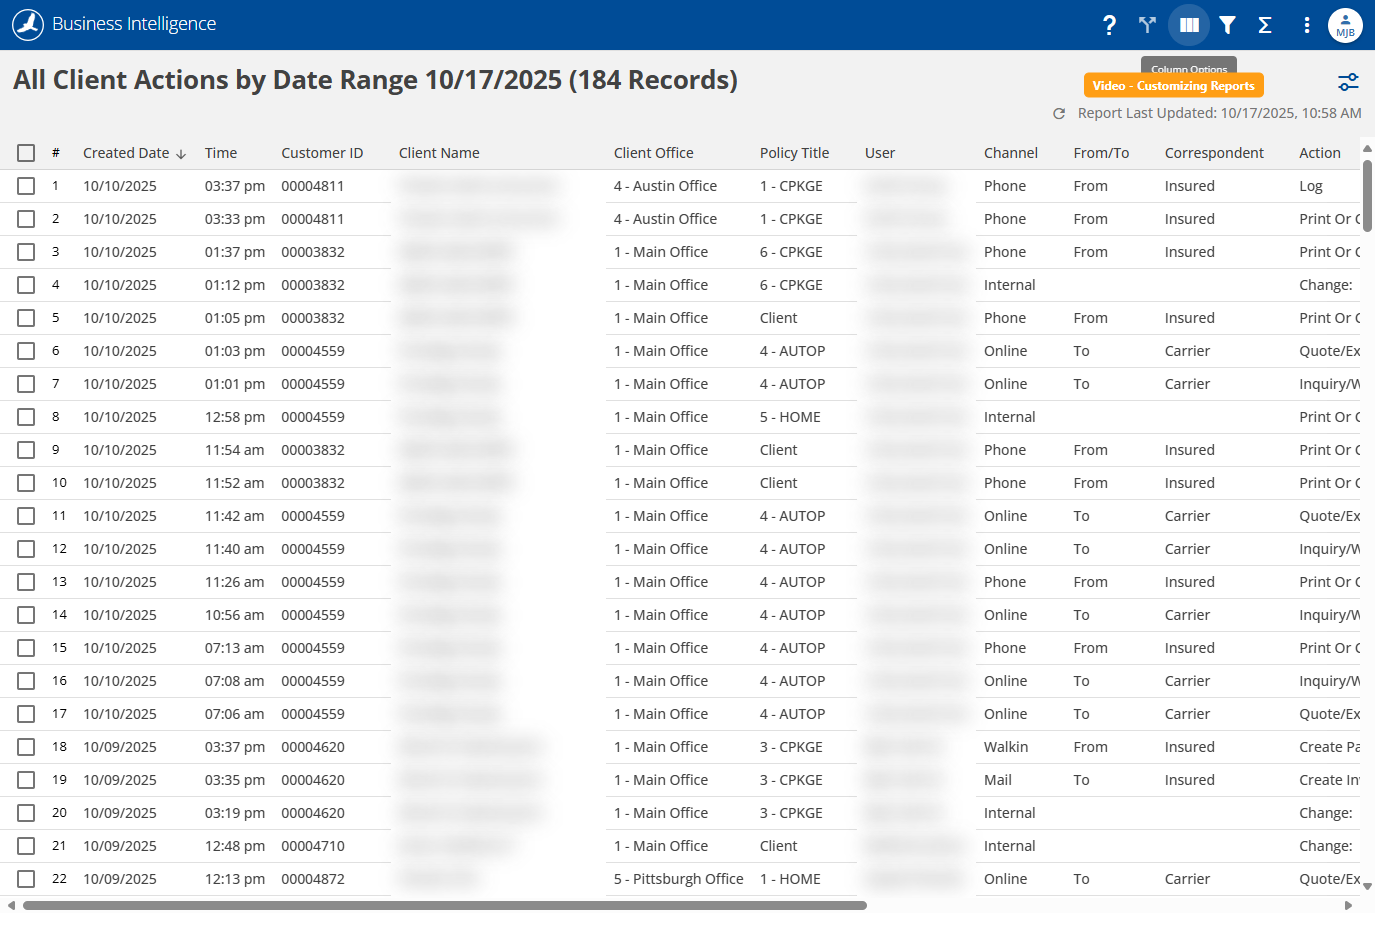Click customer ID 00004872

[313, 879]
